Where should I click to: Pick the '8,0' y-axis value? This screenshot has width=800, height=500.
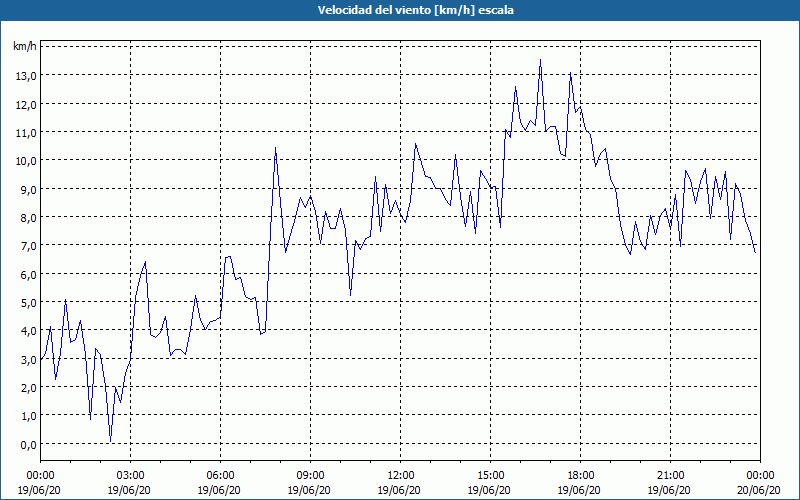tap(29, 217)
